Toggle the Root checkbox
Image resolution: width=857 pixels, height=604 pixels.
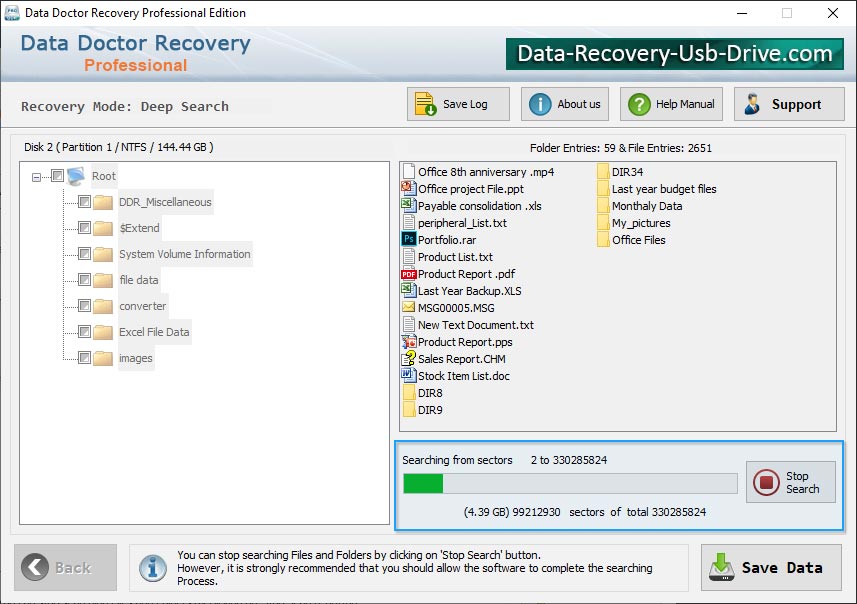(x=57, y=175)
